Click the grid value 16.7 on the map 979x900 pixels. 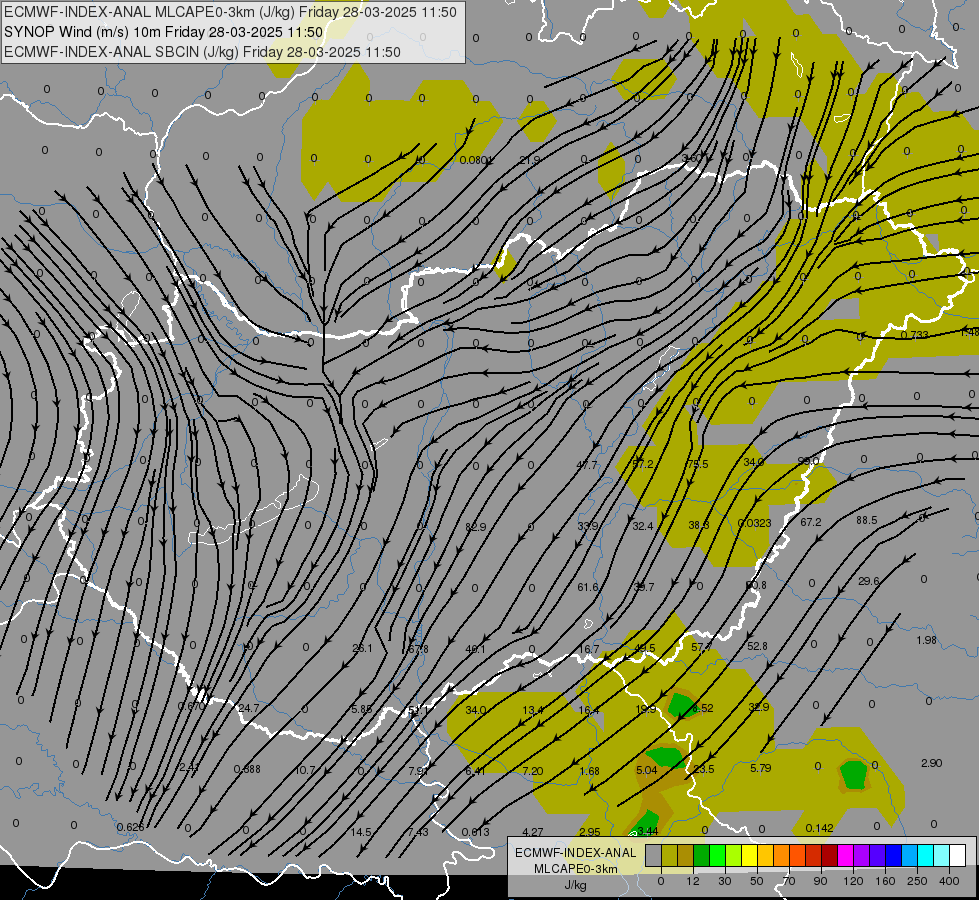[589, 649]
